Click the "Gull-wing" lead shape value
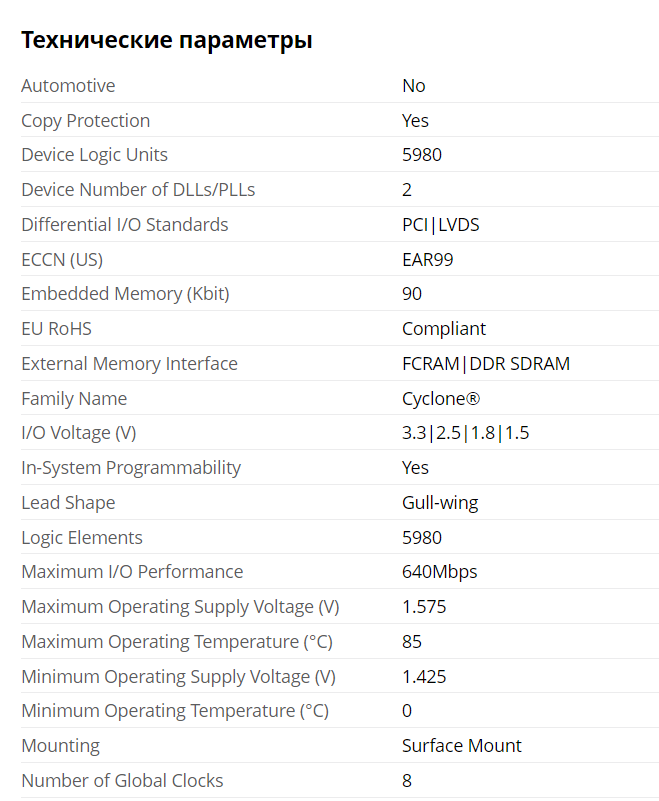This screenshot has width=659, height=801. (440, 503)
